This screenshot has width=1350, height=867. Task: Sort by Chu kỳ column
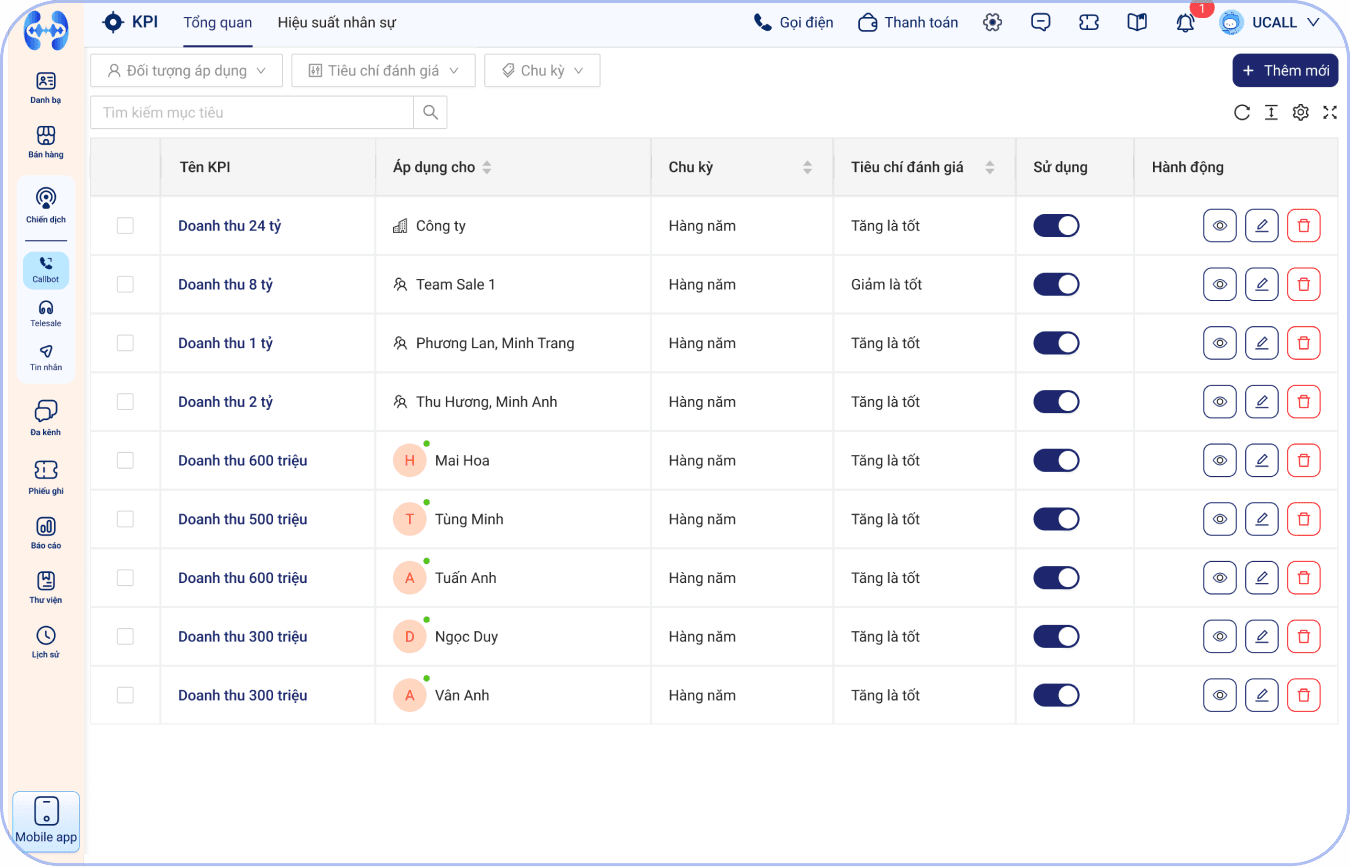(x=807, y=168)
